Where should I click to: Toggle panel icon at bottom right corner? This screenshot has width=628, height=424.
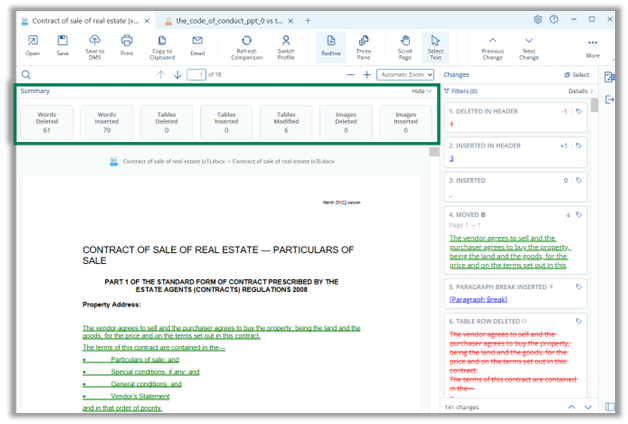609,407
